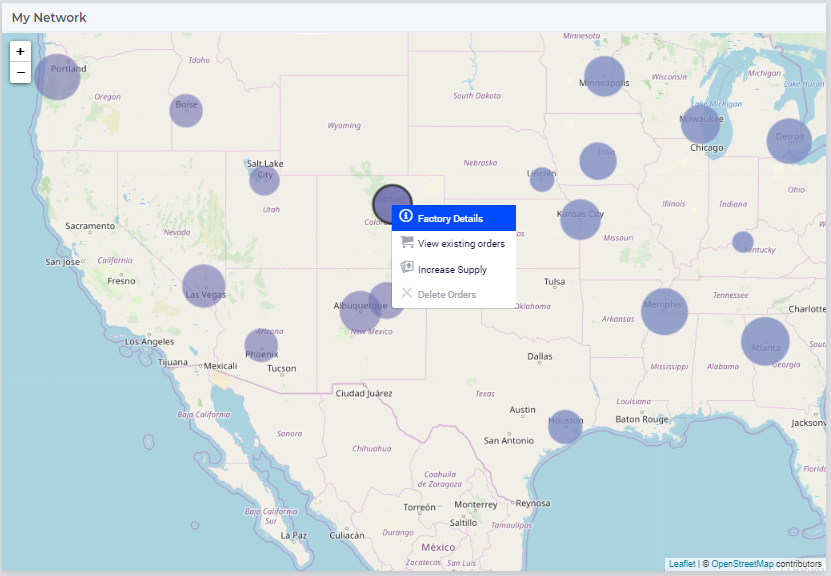Click the Monterrey city label
The height and width of the screenshot is (576, 831).
point(476,504)
